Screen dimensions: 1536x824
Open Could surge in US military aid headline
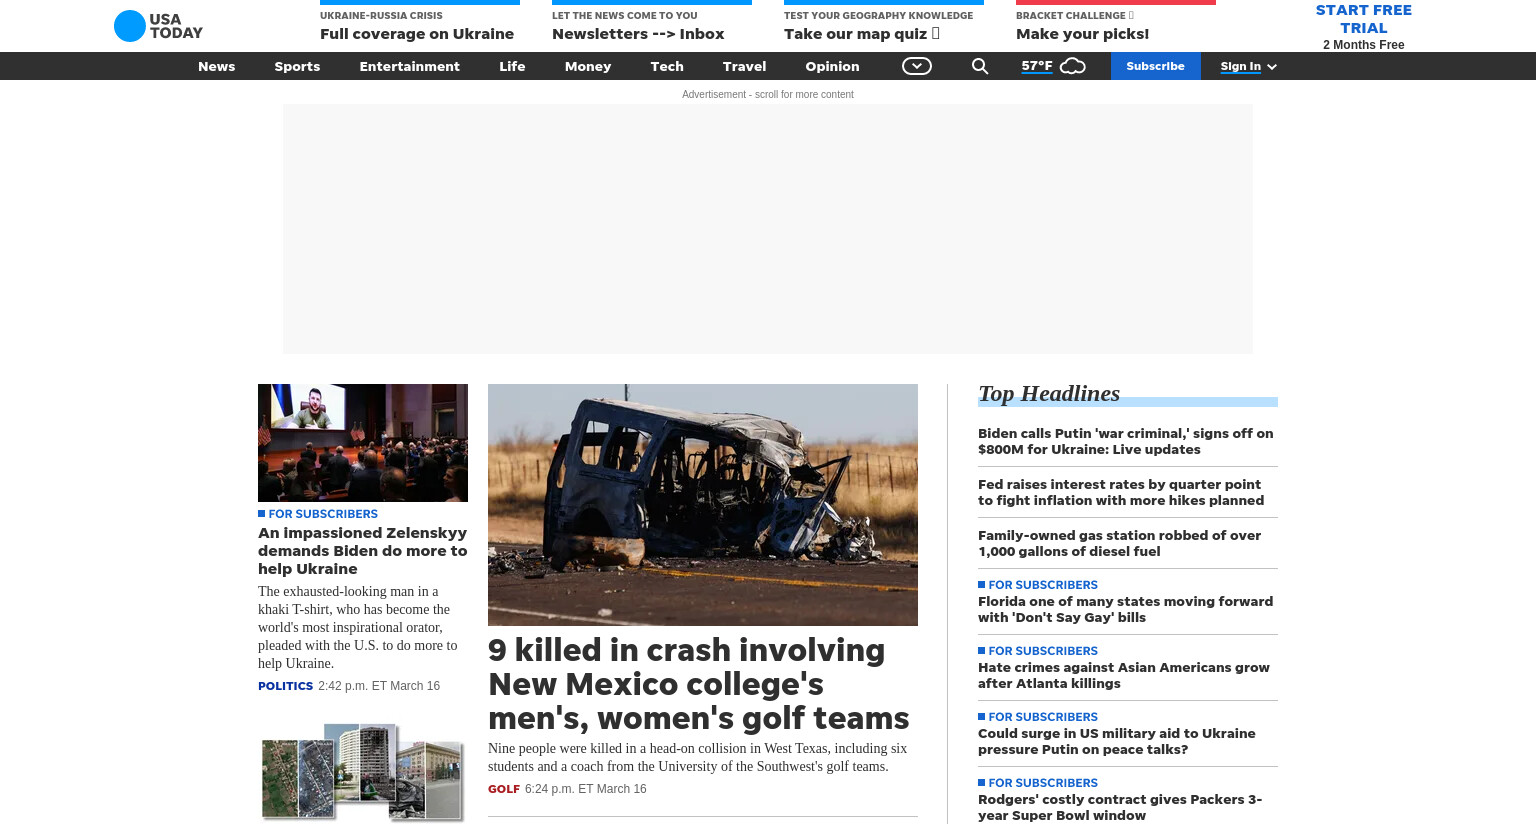1116,741
